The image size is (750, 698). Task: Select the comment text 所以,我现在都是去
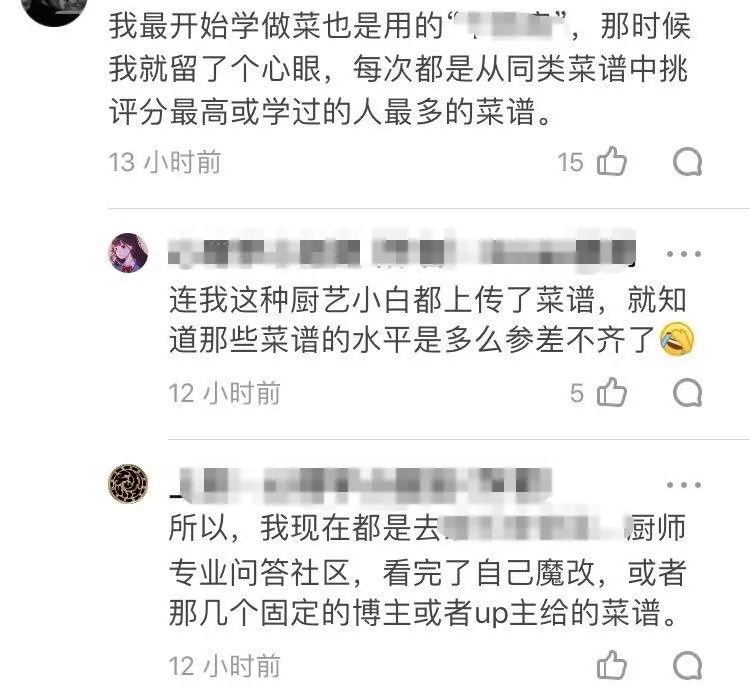point(428,571)
